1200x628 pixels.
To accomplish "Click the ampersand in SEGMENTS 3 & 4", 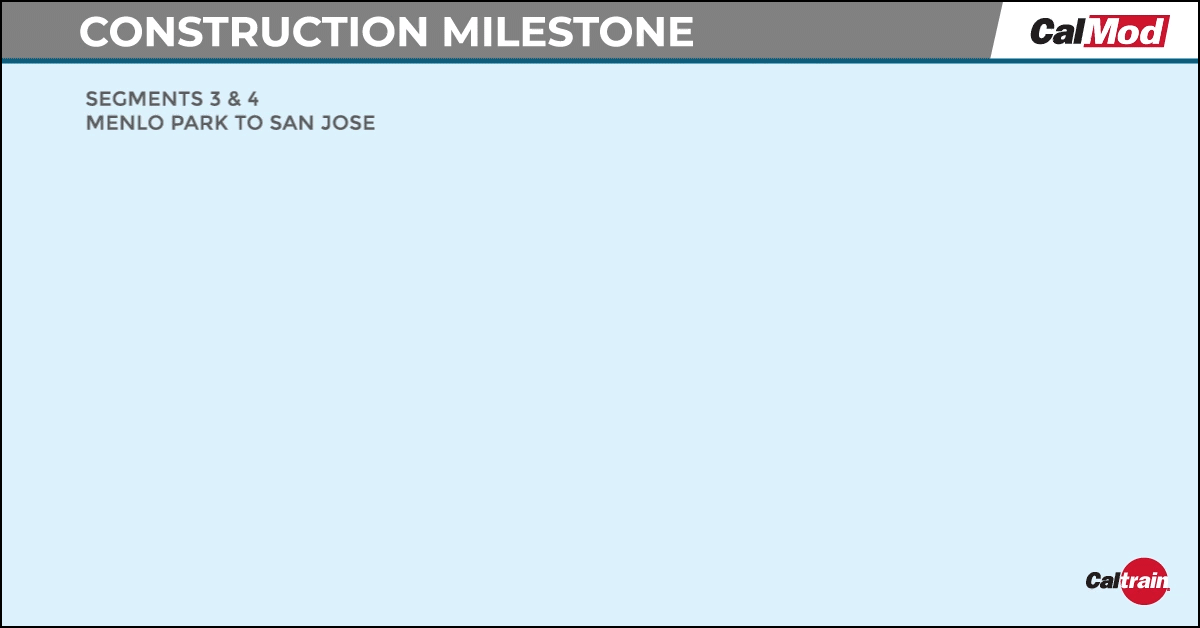I will pyautogui.click(x=235, y=100).
